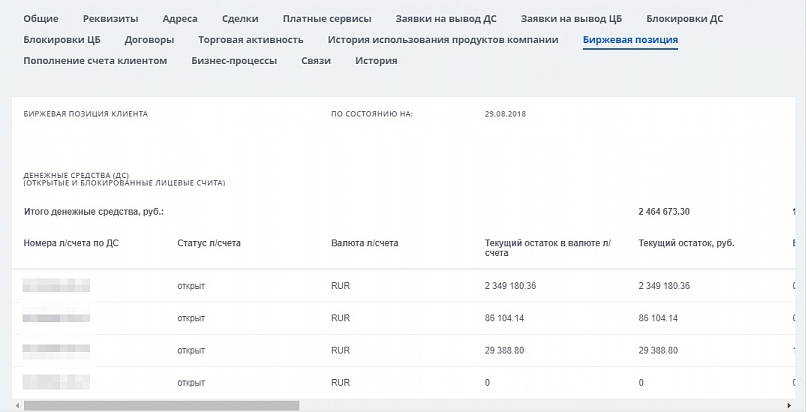807x412 pixels.
Task: Select the Платные сервисы tab
Action: coord(327,19)
